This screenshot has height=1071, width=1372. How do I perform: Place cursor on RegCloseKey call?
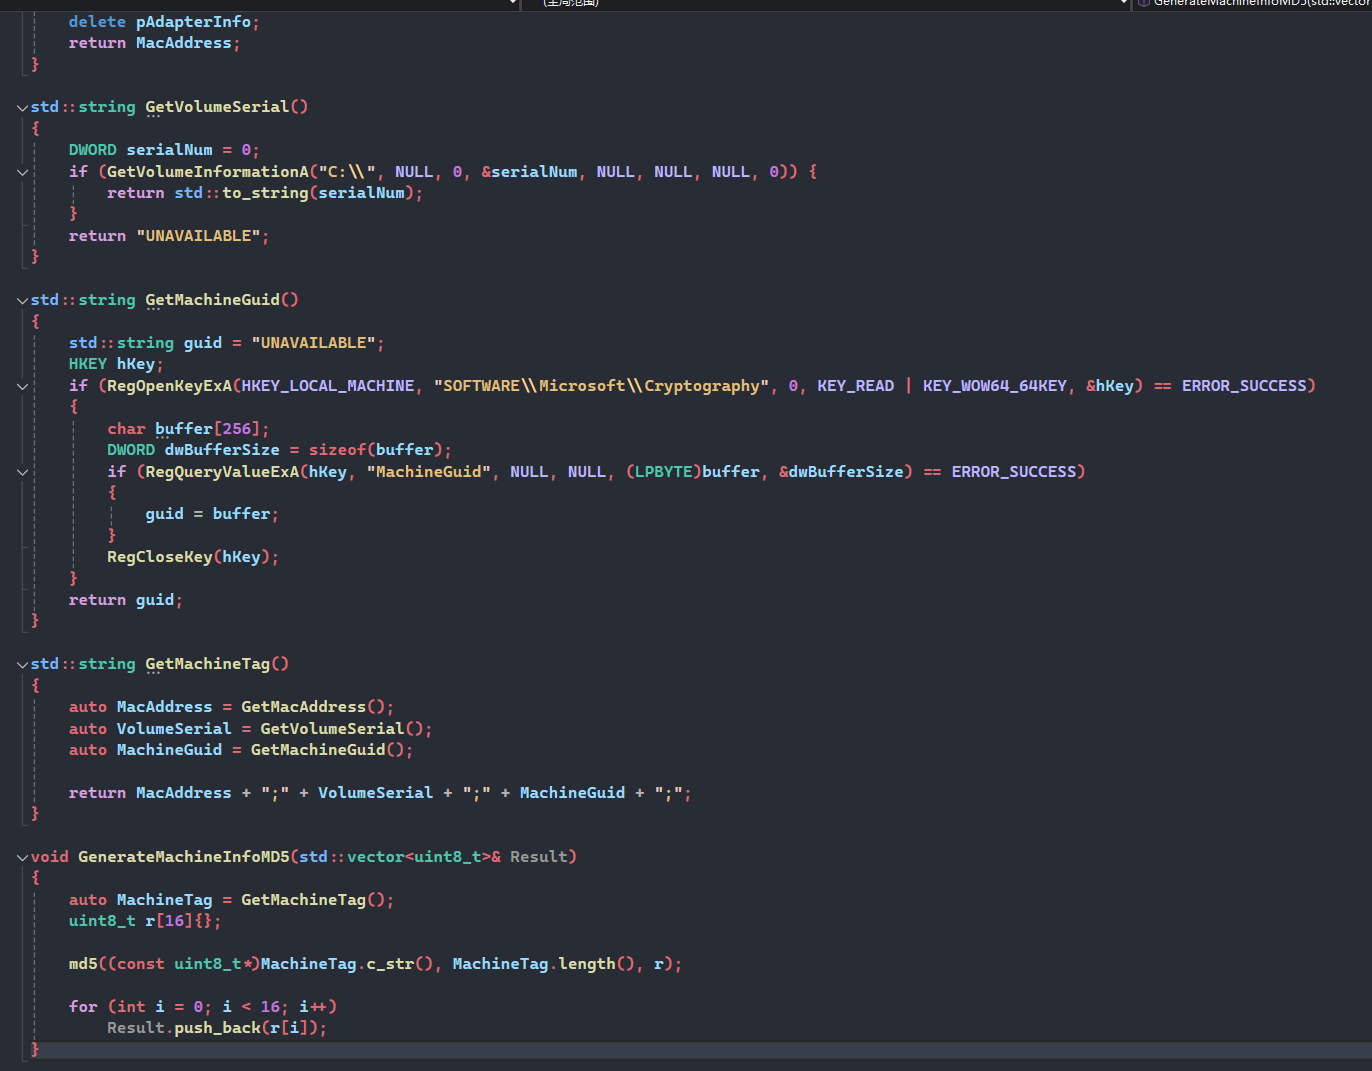click(159, 557)
